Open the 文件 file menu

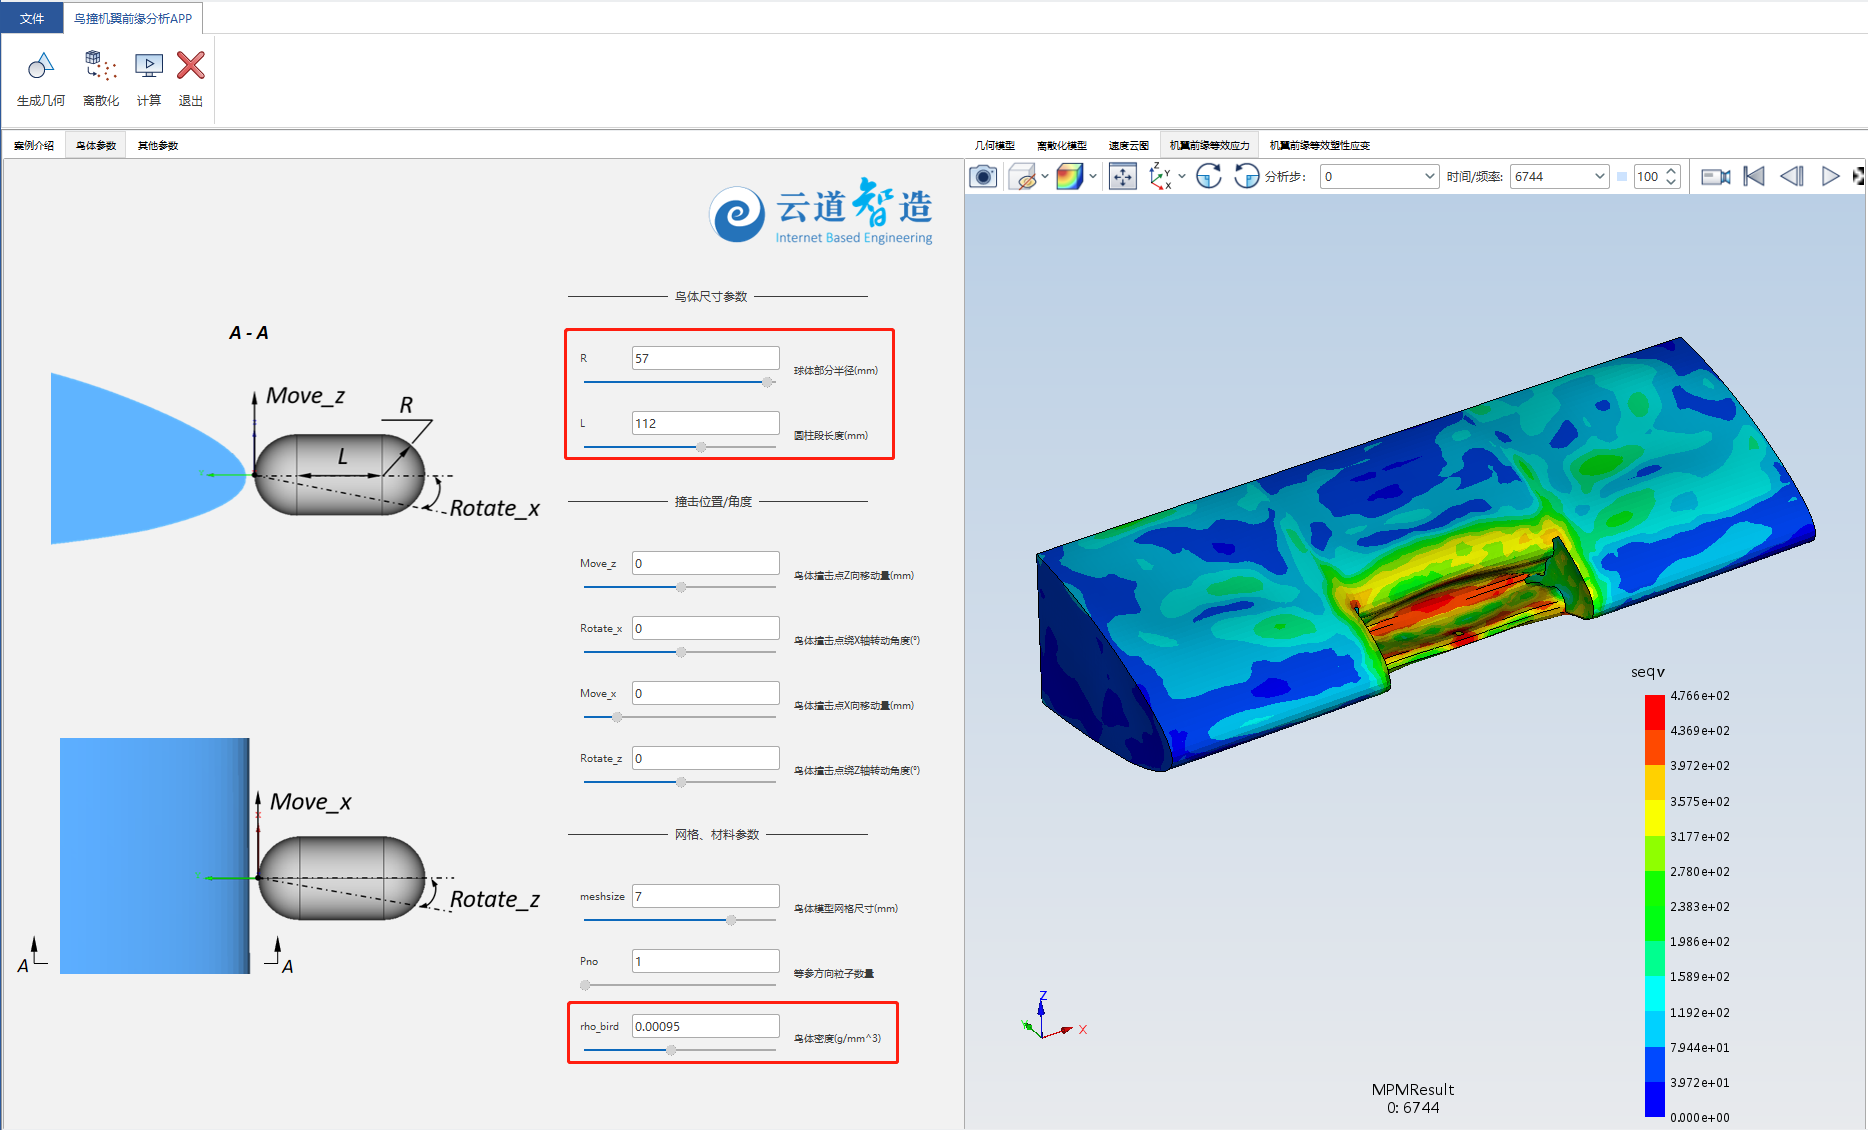tap(32, 18)
